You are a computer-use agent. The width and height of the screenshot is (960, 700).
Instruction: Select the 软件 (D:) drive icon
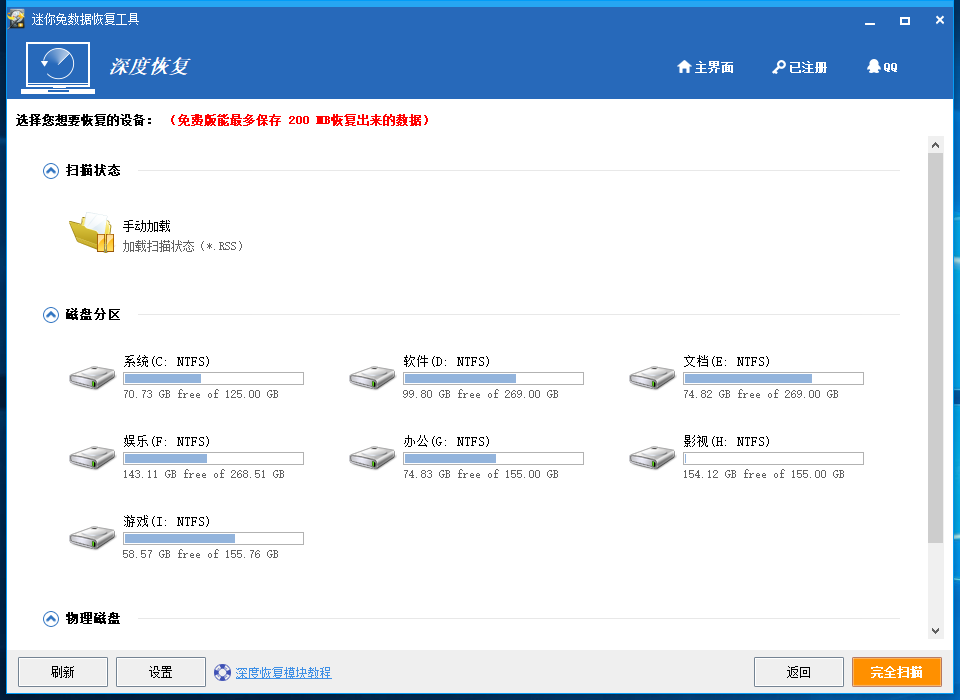pyautogui.click(x=371, y=378)
